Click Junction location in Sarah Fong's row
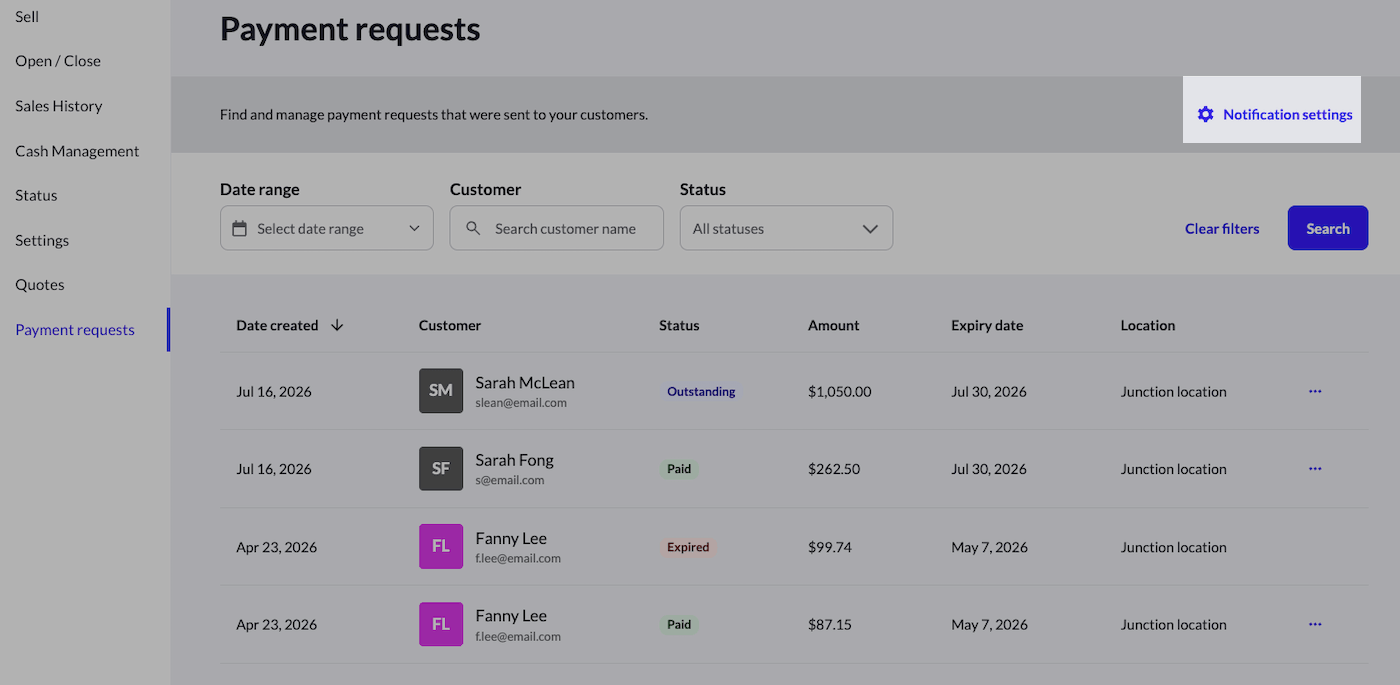Viewport: 1400px width, 685px height. pos(1174,469)
